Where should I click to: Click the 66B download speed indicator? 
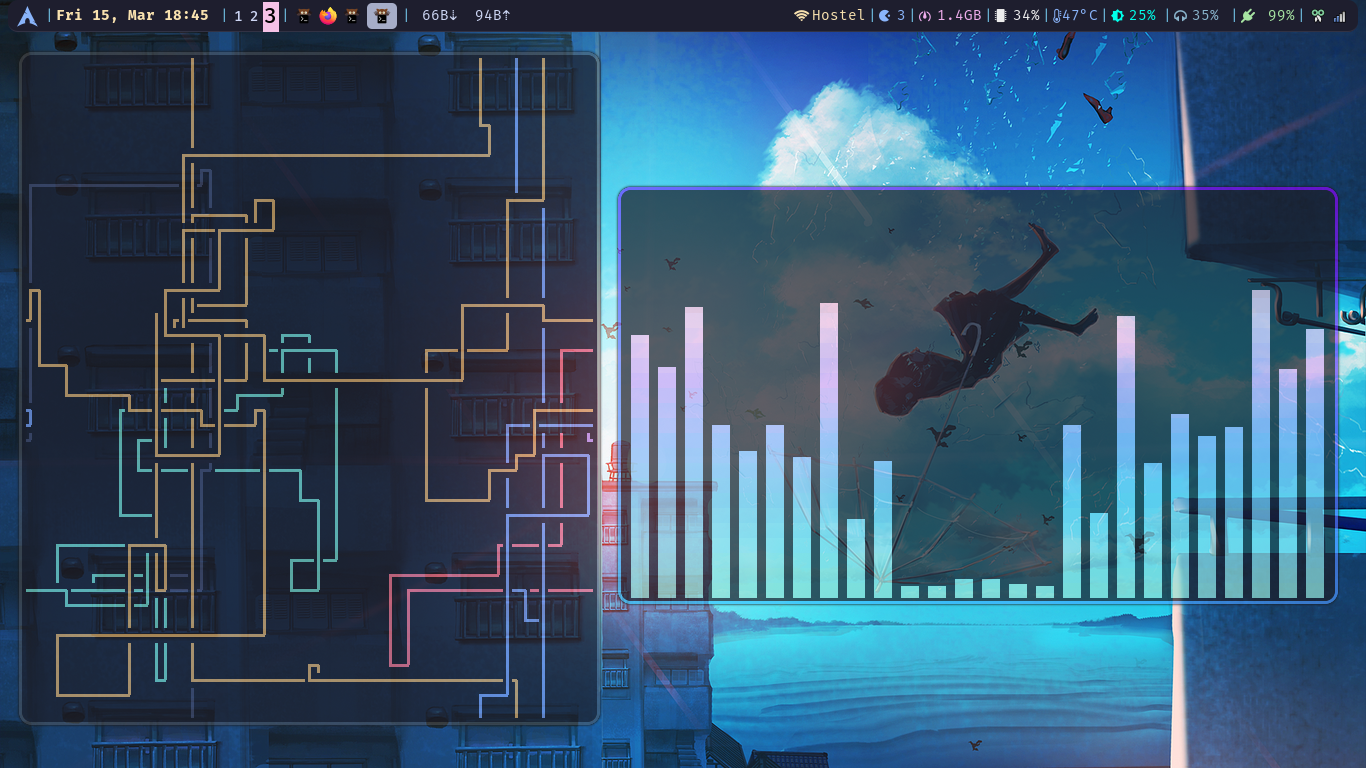tap(439, 16)
